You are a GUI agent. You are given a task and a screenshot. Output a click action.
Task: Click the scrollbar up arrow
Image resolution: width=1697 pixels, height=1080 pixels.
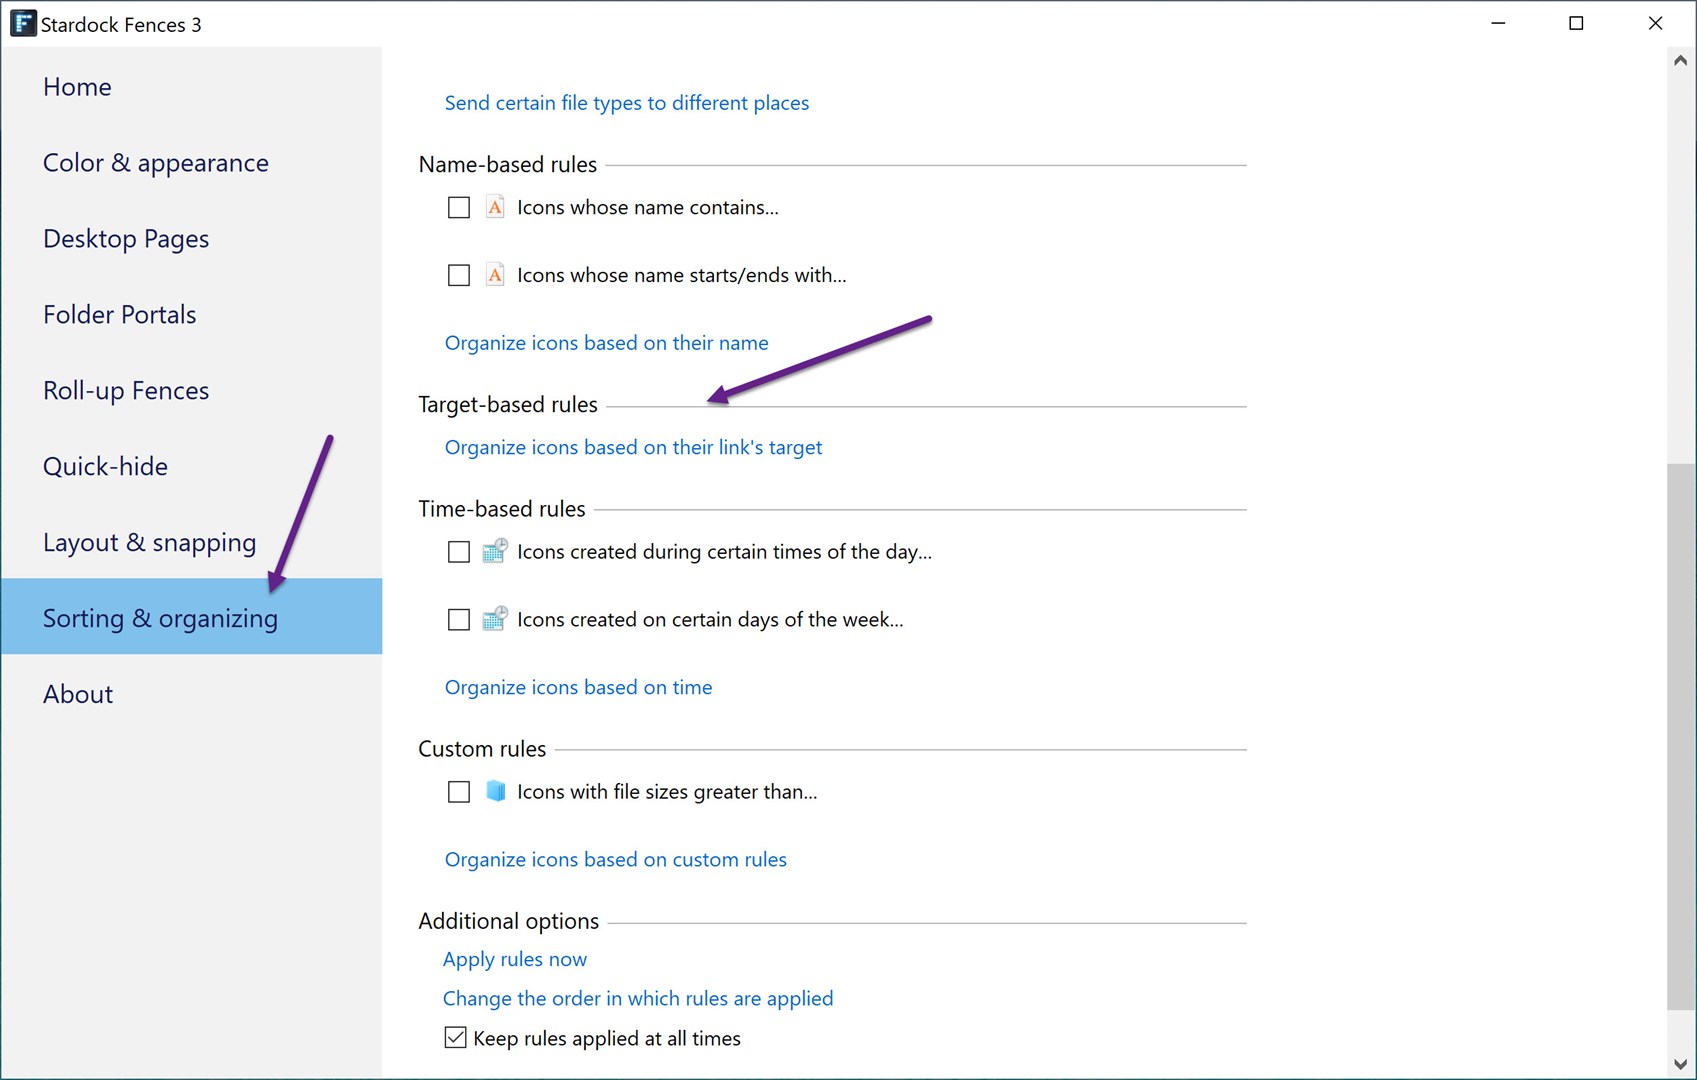pyautogui.click(x=1680, y=61)
